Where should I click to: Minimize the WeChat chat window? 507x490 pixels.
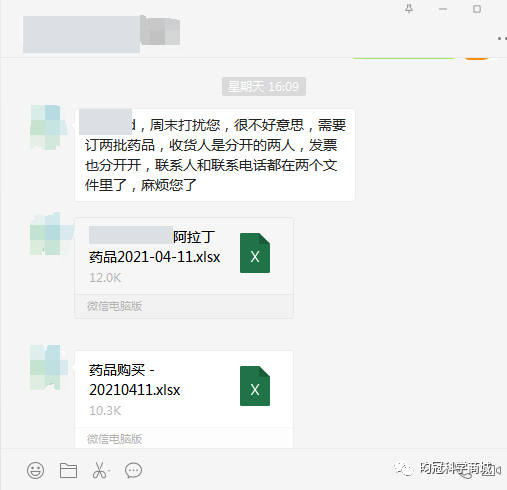tap(443, 9)
